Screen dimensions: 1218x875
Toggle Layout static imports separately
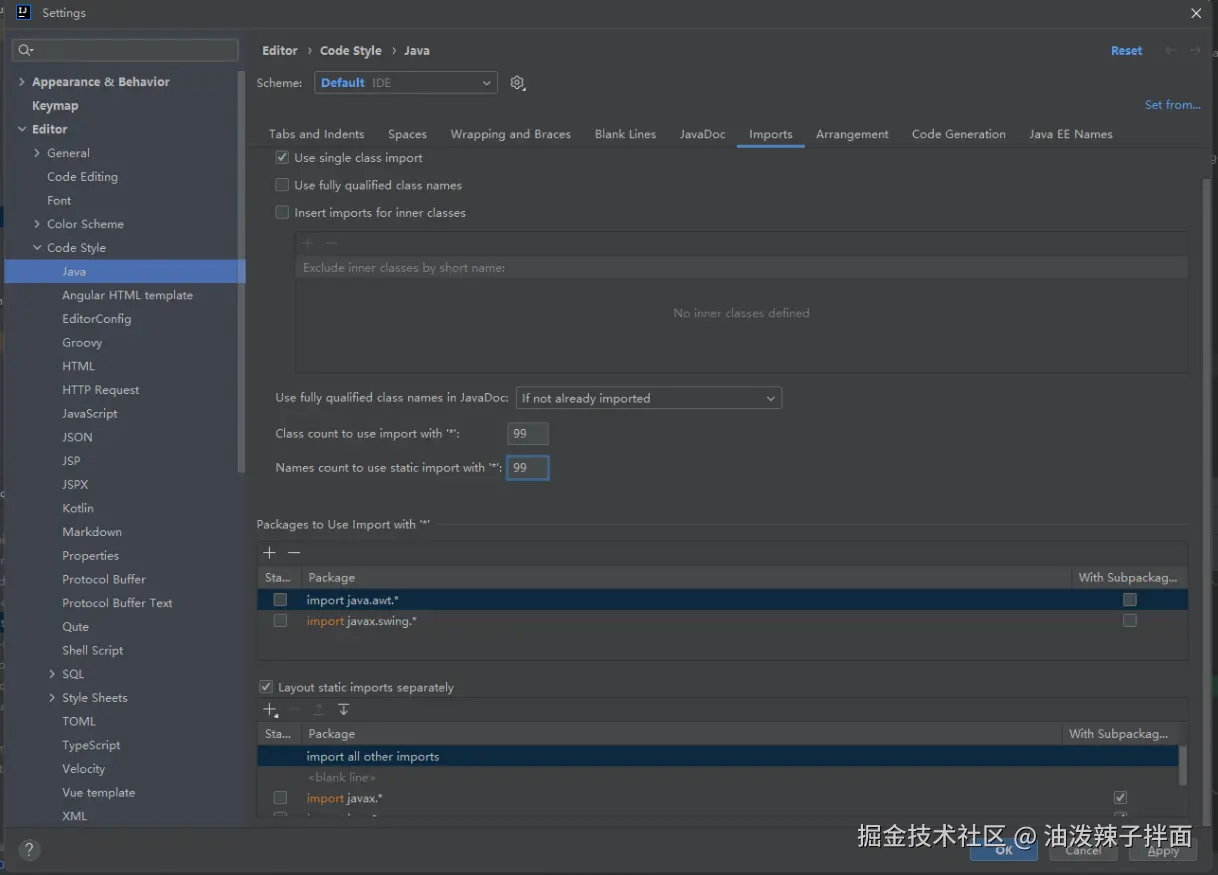[266, 687]
